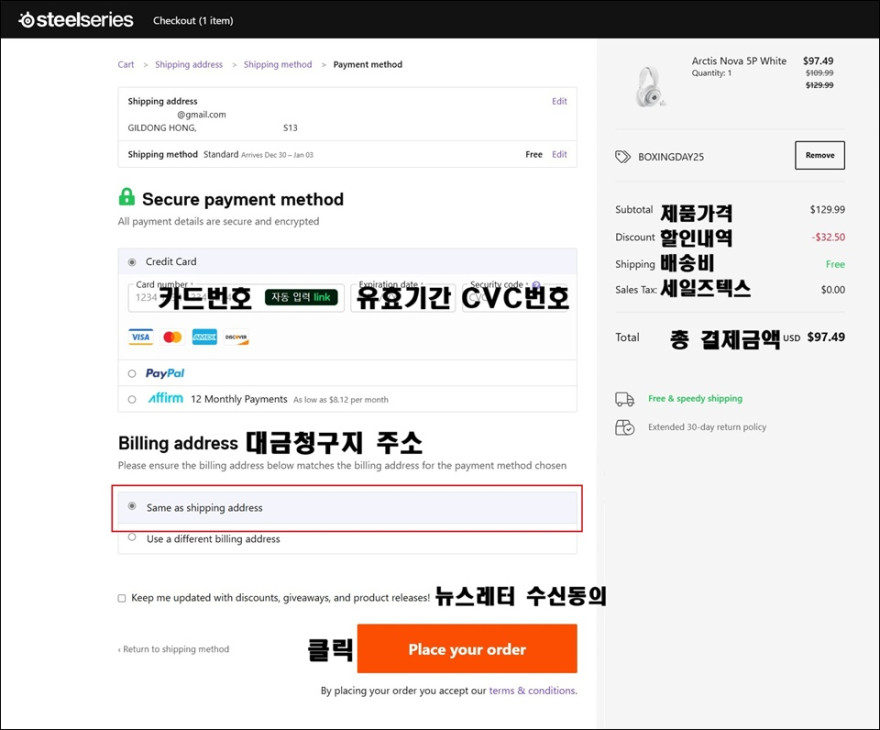The width and height of the screenshot is (880, 730).
Task: Edit the Standard shipping method
Action: pos(559,154)
